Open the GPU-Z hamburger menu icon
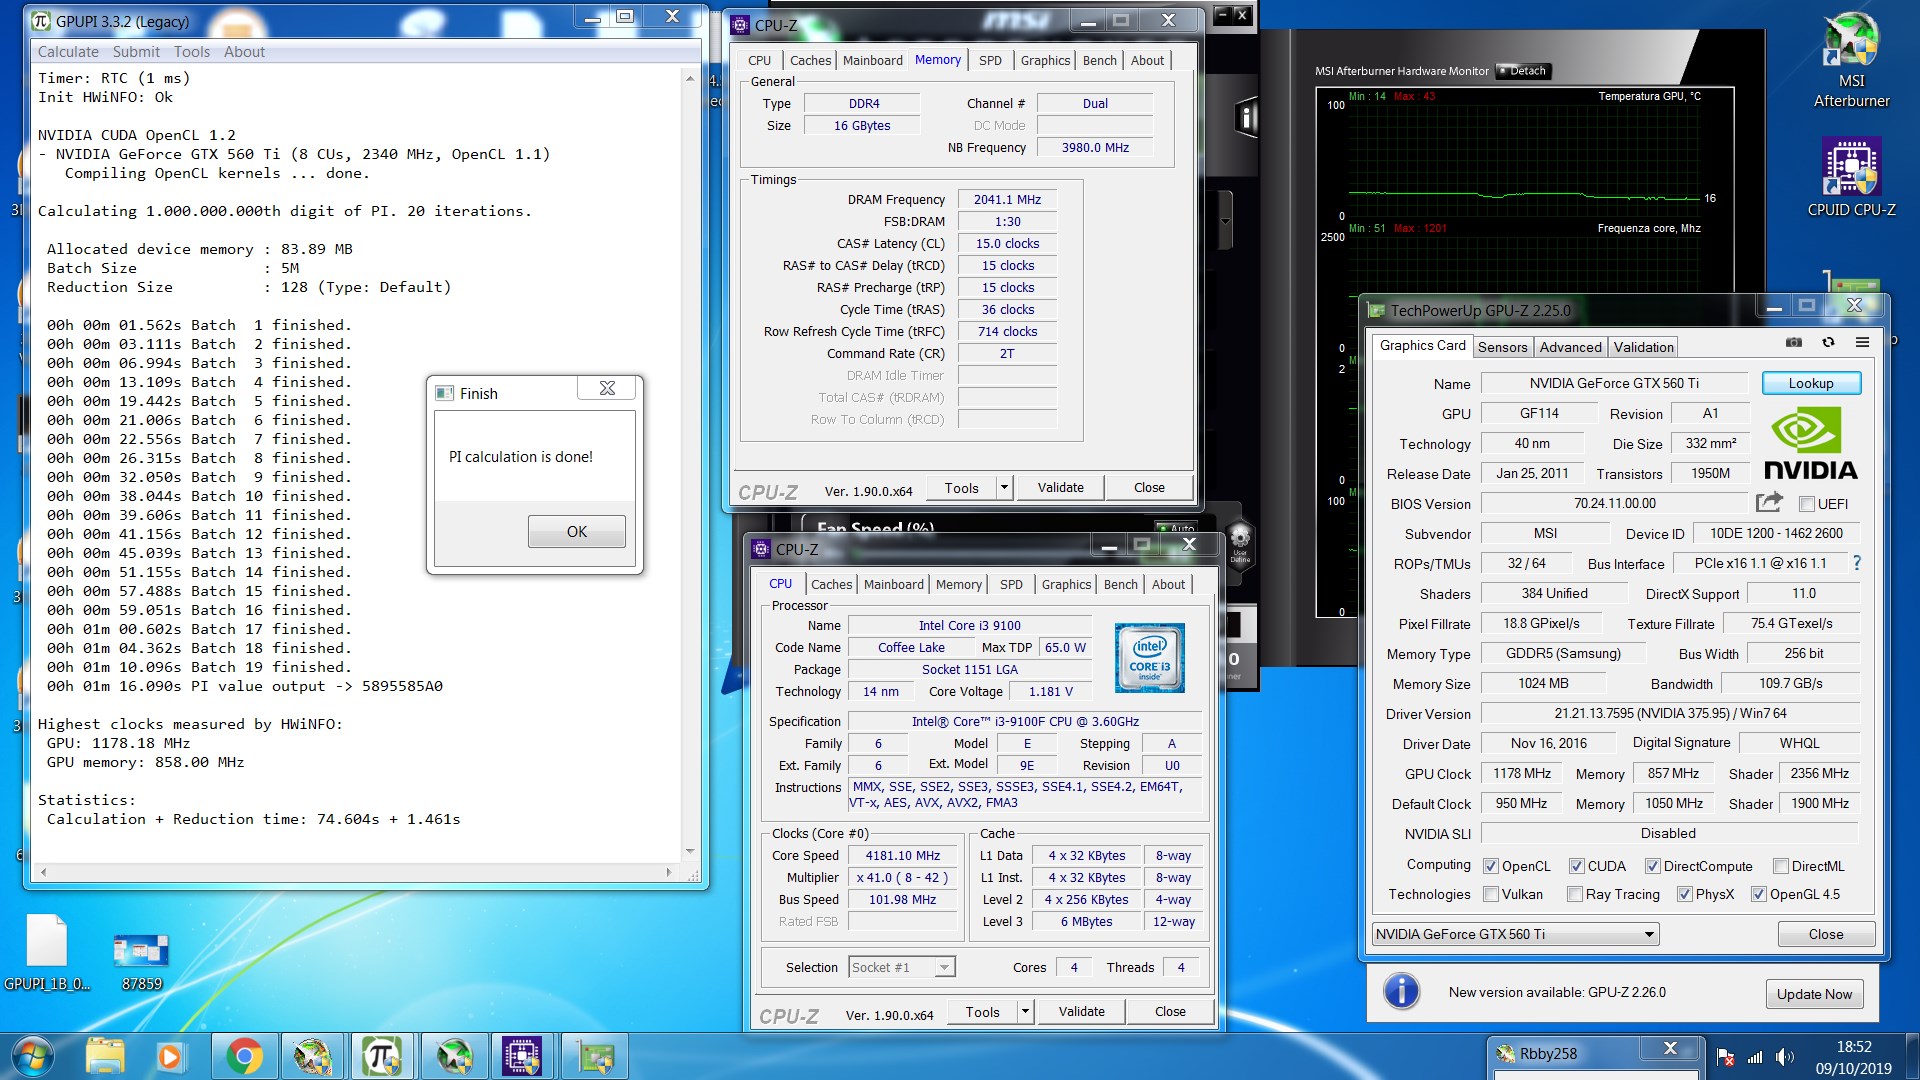 (1862, 343)
